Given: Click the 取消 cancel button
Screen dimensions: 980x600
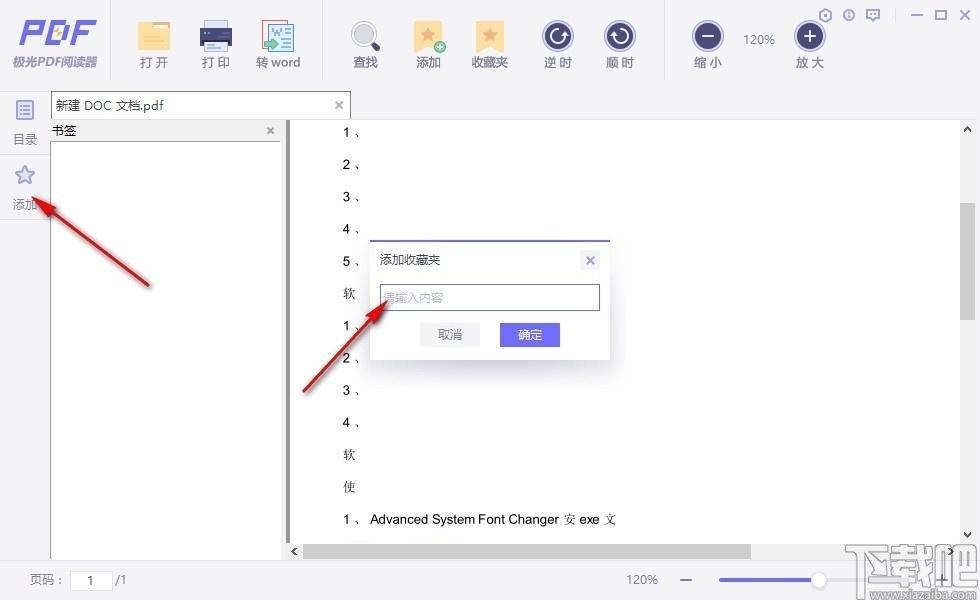Looking at the screenshot, I should (450, 335).
